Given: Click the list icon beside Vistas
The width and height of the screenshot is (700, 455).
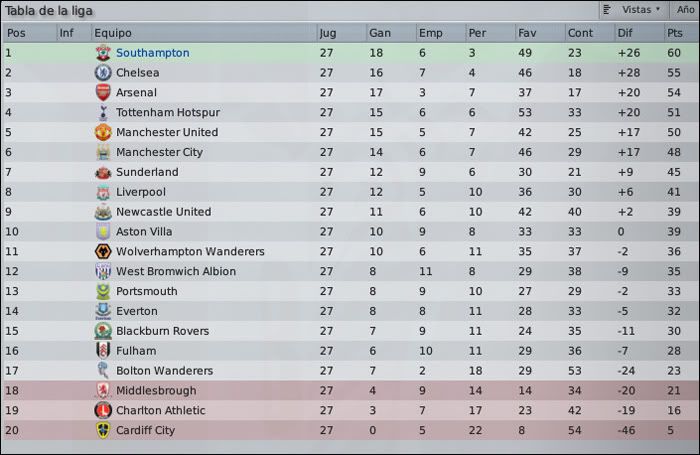Looking at the screenshot, I should tap(607, 9).
